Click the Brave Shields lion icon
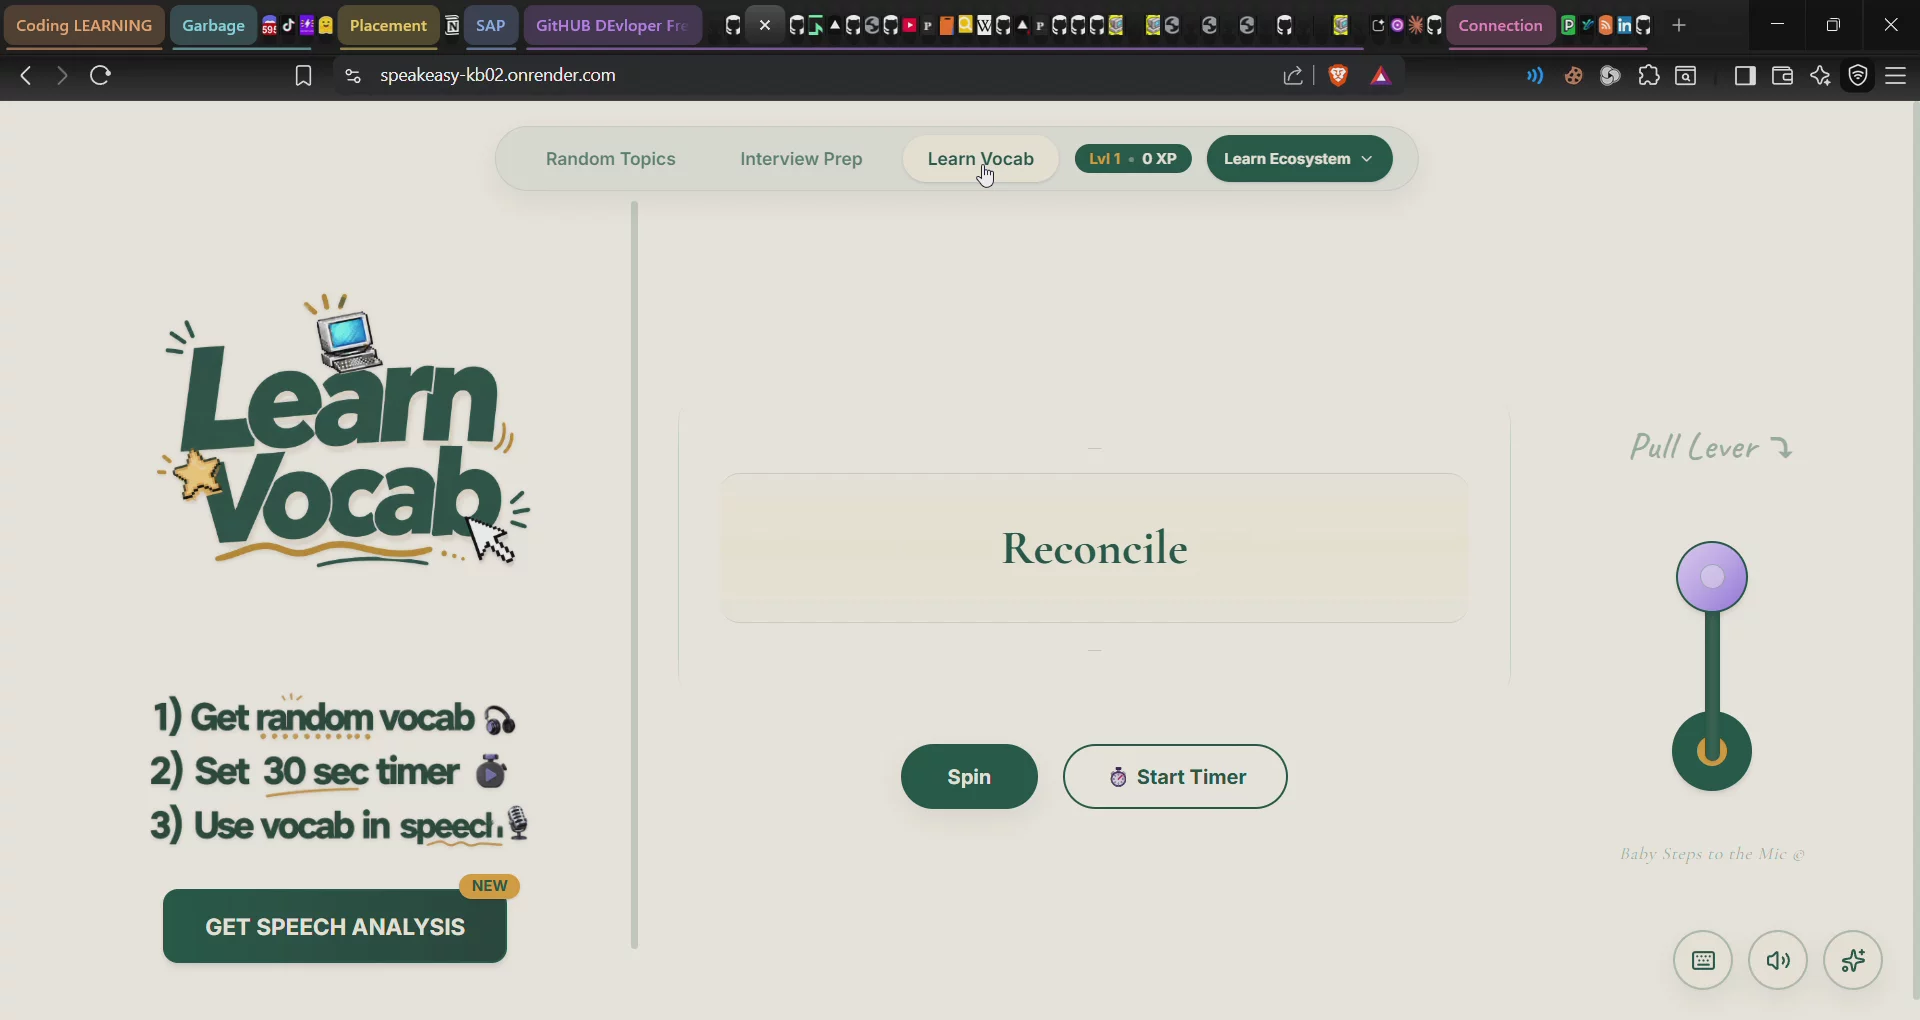Image resolution: width=1920 pixels, height=1020 pixels. (1338, 75)
